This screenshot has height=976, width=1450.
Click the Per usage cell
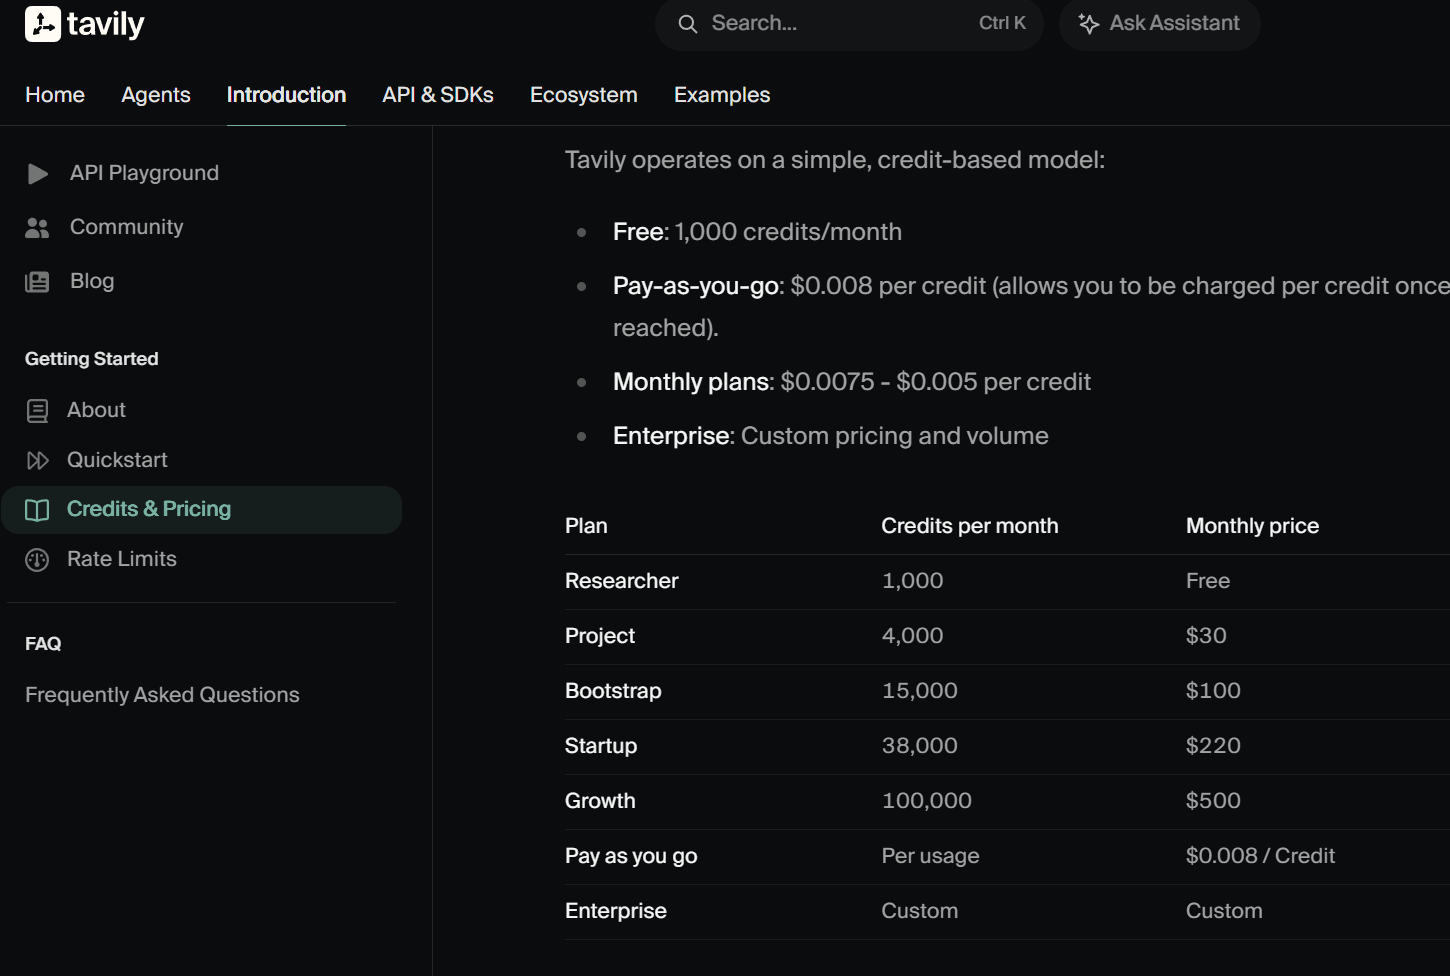tap(930, 856)
